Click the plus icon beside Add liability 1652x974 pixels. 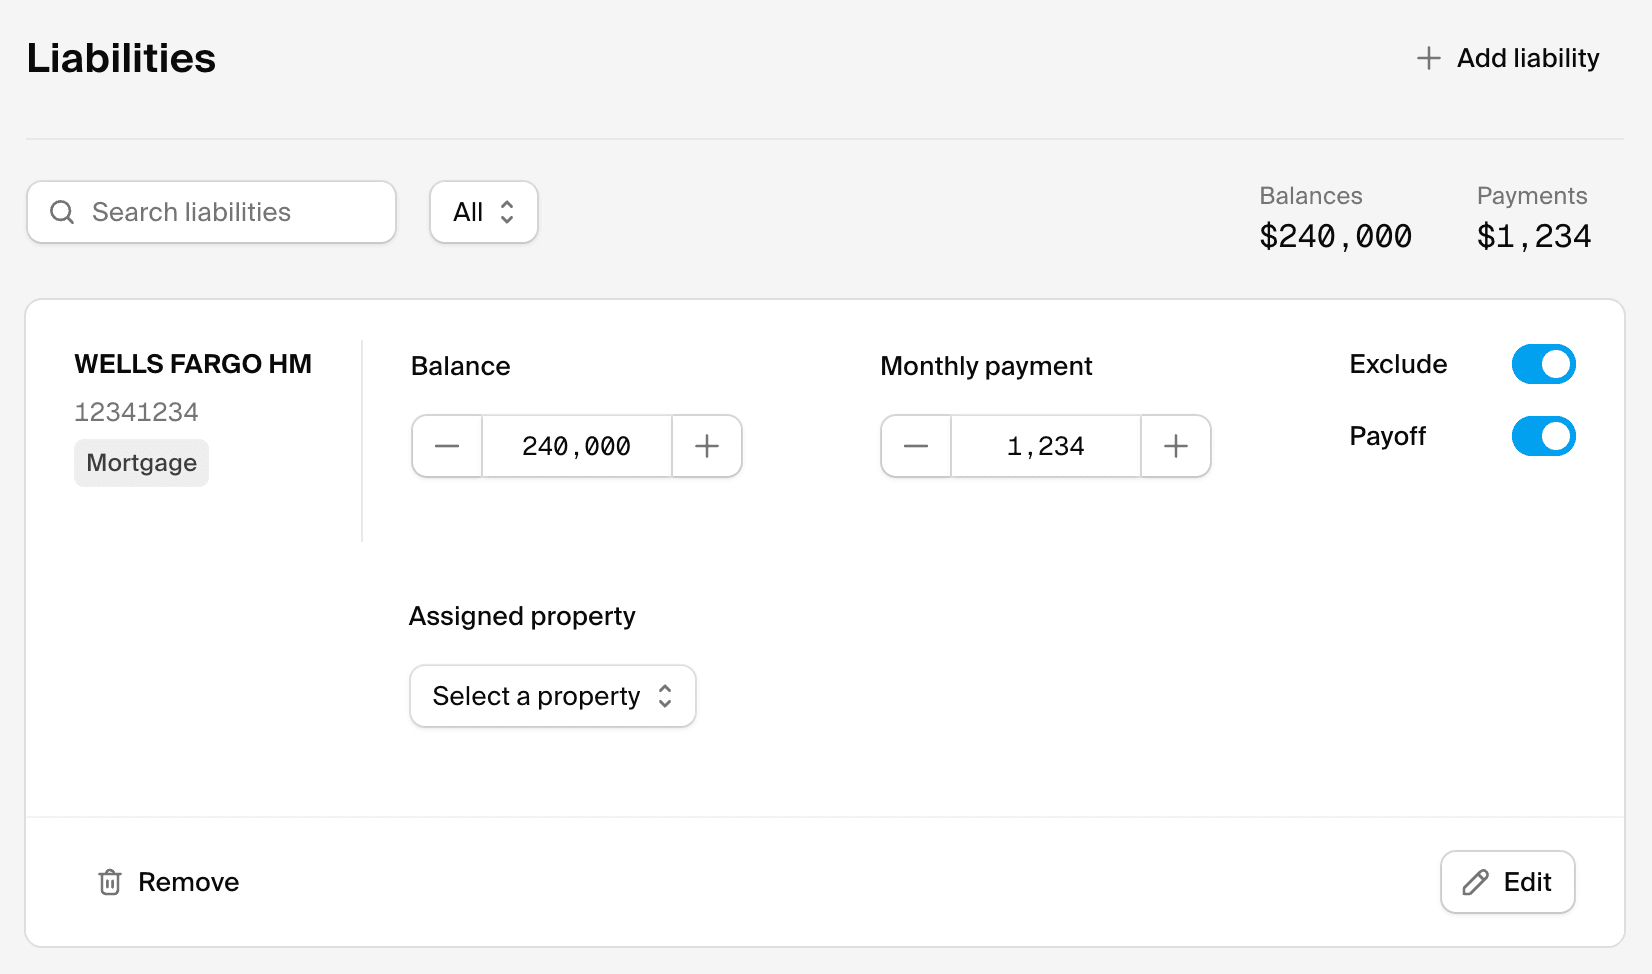click(1428, 58)
